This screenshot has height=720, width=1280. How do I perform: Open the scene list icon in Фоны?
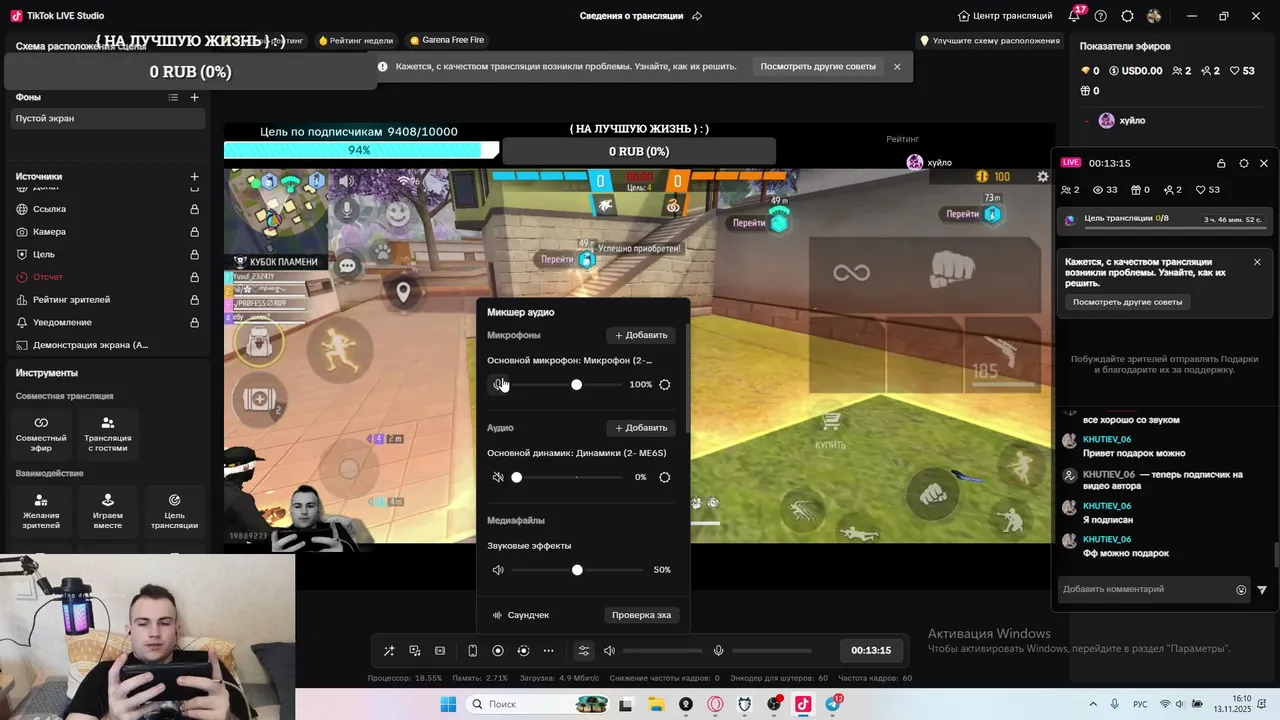click(x=173, y=97)
